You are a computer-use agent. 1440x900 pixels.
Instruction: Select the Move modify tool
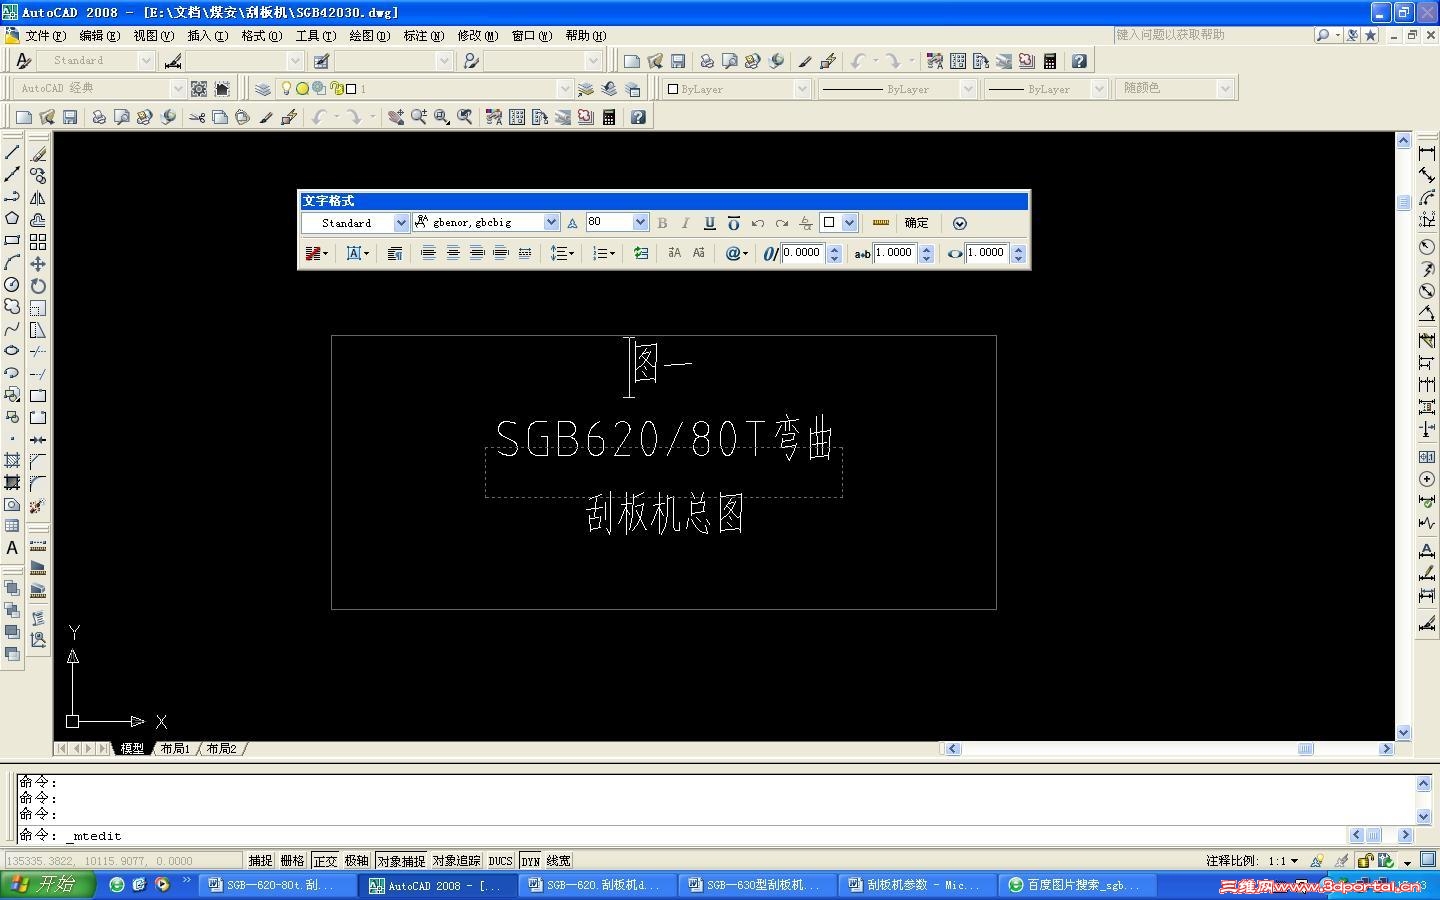pos(38,263)
